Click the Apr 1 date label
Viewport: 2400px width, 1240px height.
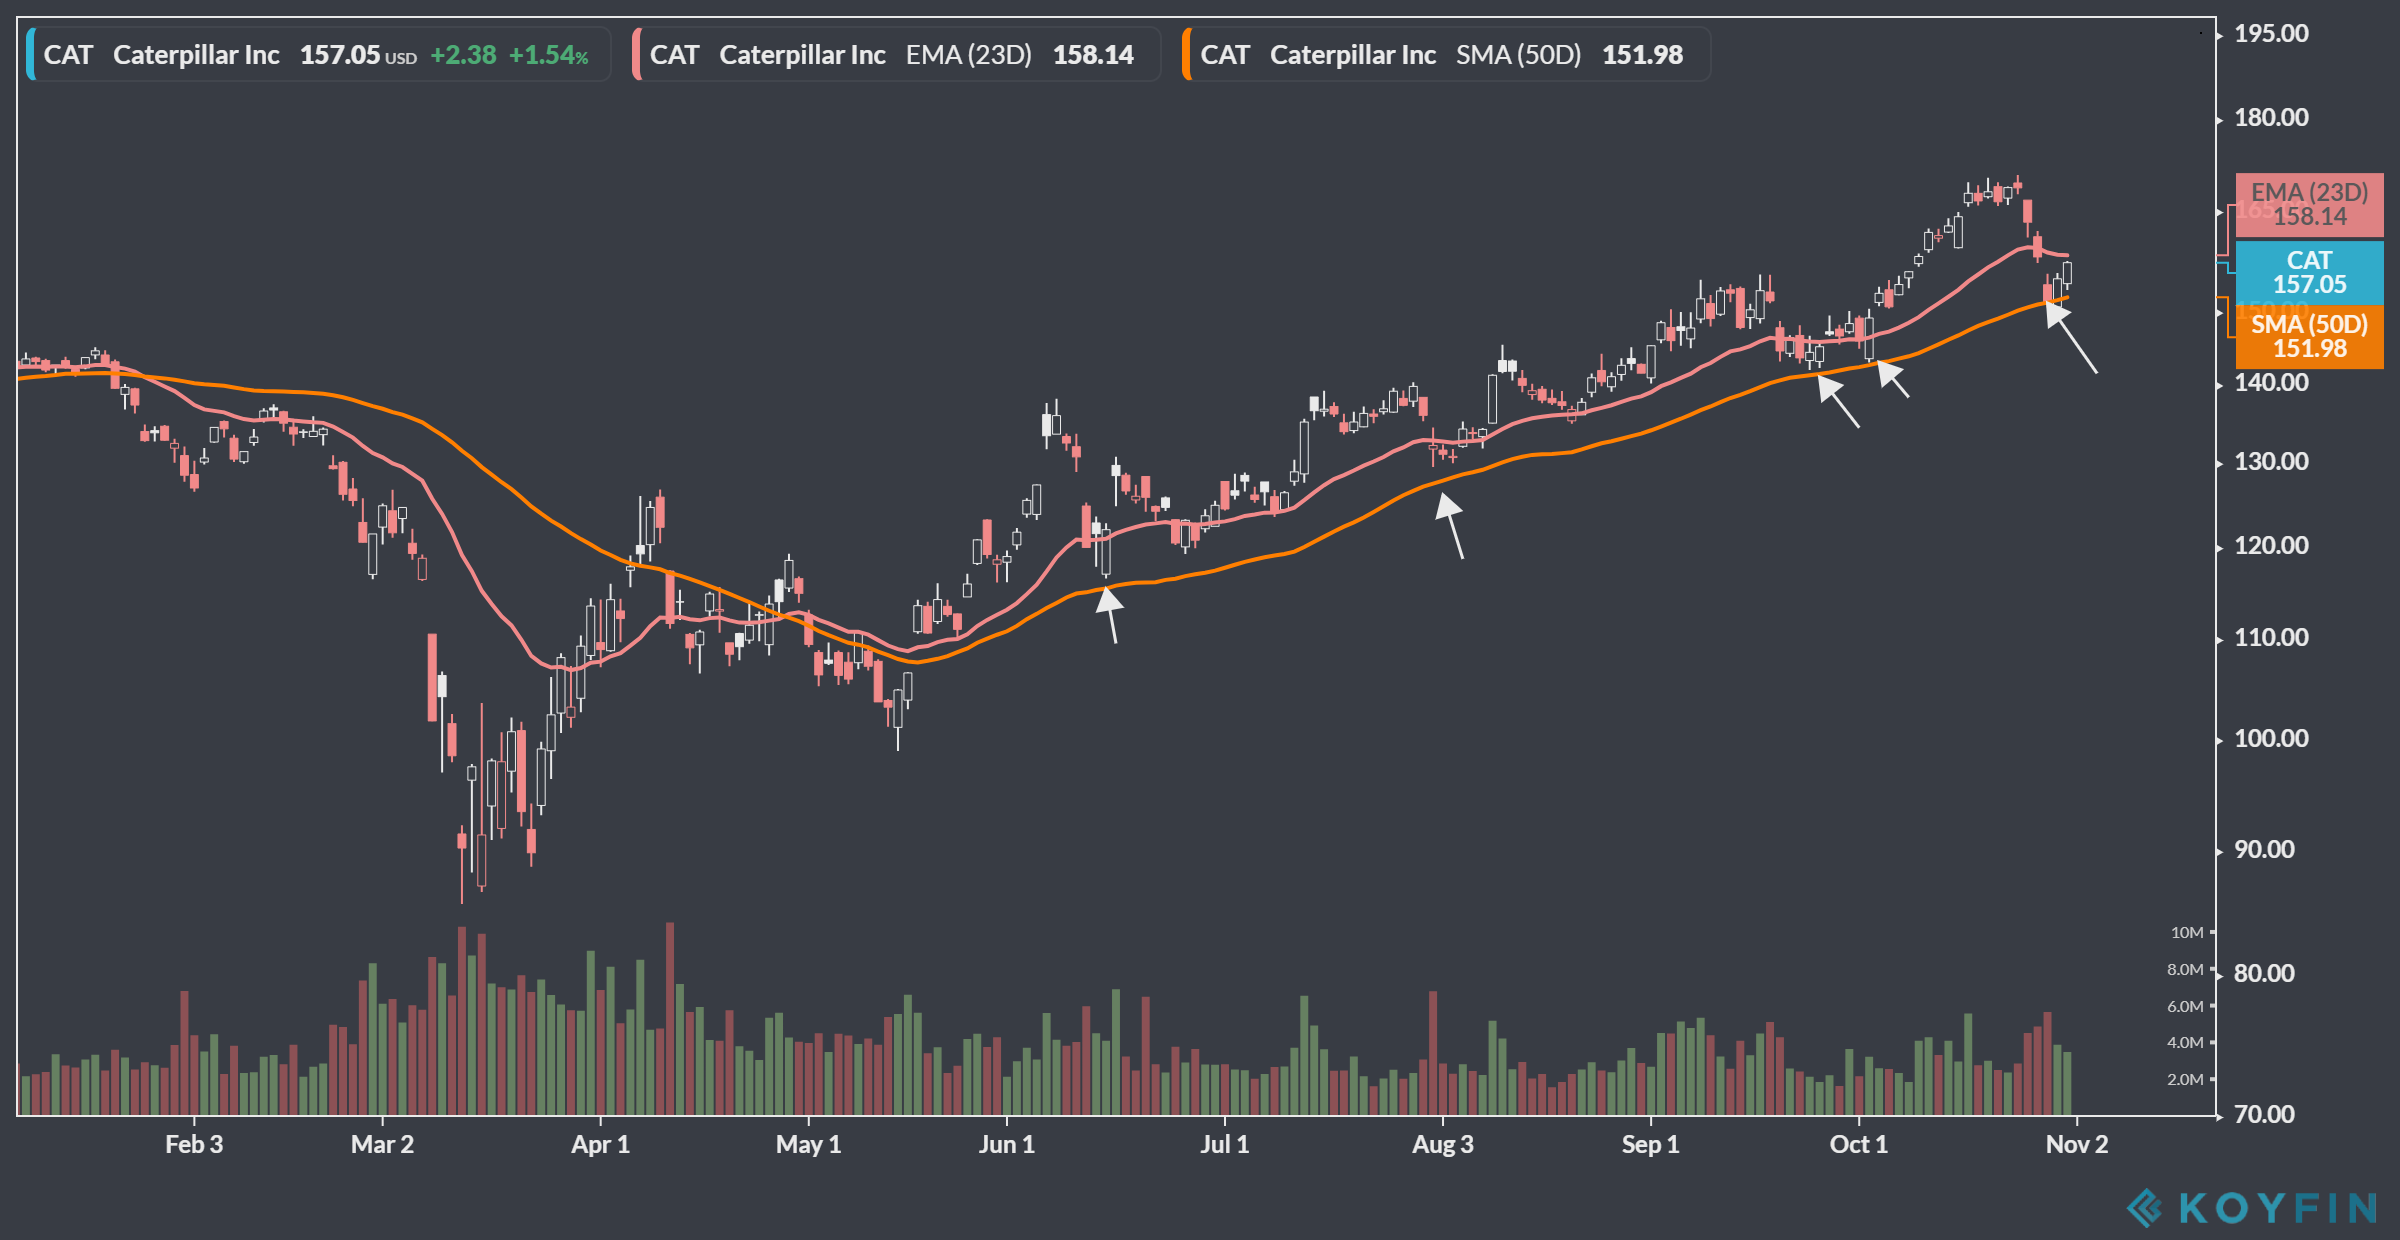[600, 1145]
